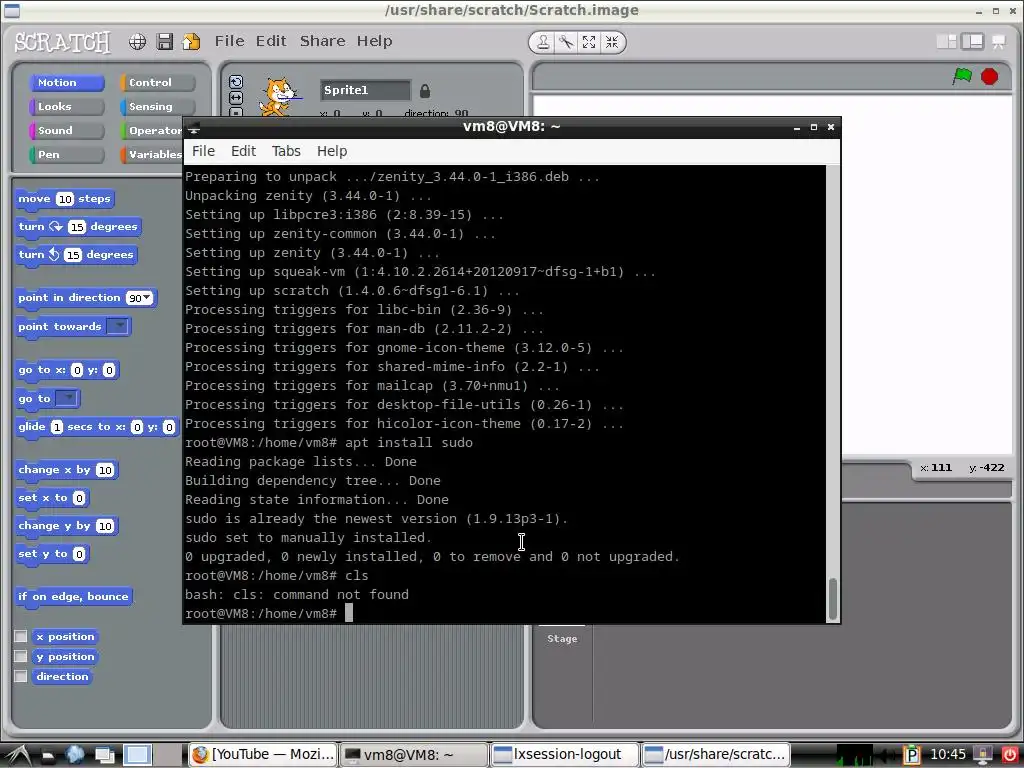
Task: Switch to lxsession-logout taskbar window
Action: coord(564,755)
